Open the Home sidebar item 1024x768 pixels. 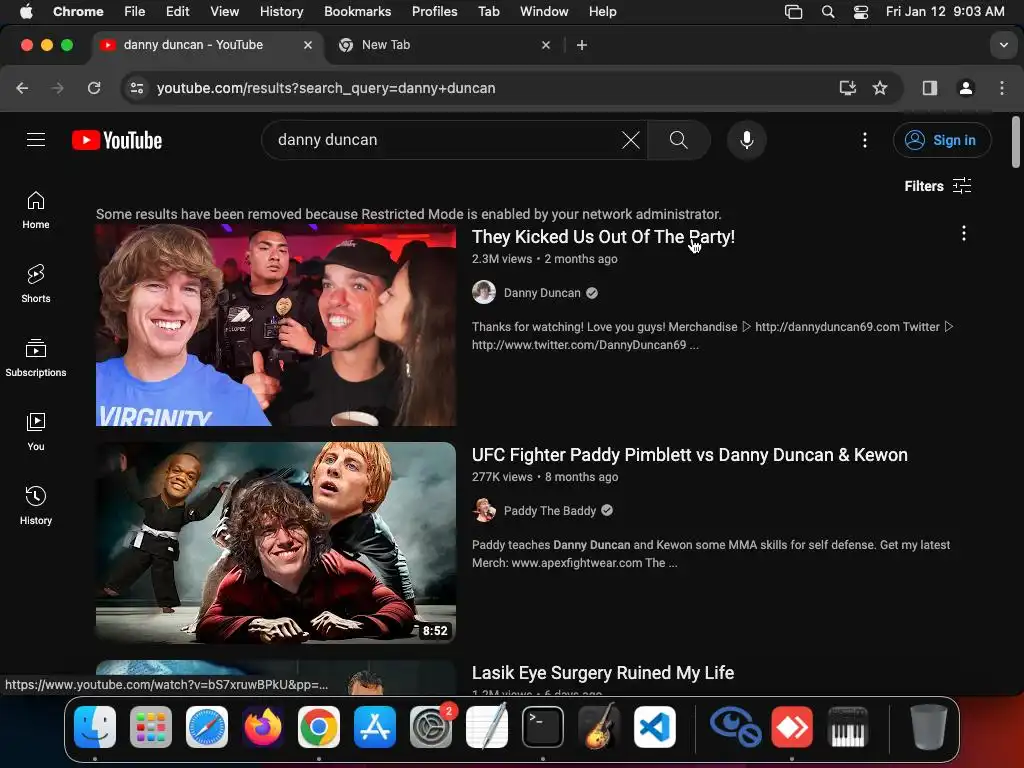[x=36, y=210]
